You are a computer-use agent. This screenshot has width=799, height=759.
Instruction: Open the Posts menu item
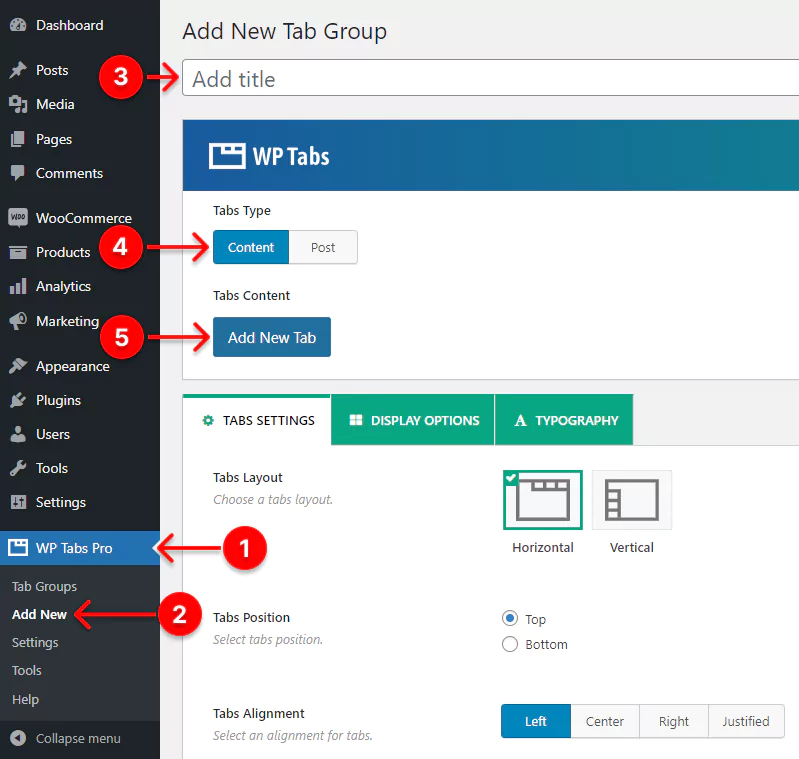[x=80, y=70]
